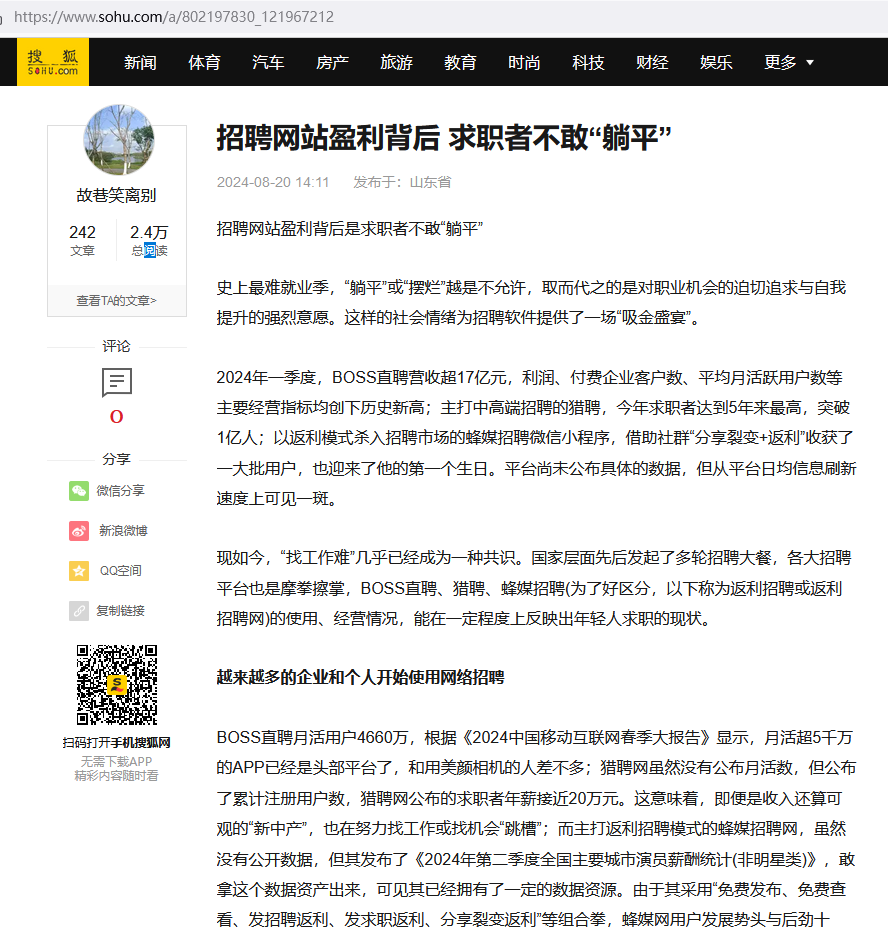Click the 评论 section label
The image size is (888, 937).
pyautogui.click(x=116, y=346)
